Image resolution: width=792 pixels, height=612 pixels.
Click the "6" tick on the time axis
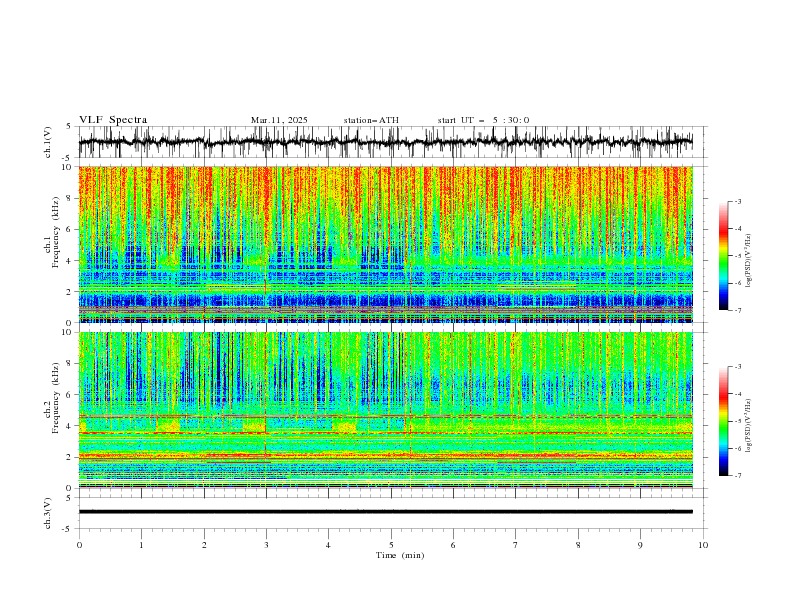point(454,545)
